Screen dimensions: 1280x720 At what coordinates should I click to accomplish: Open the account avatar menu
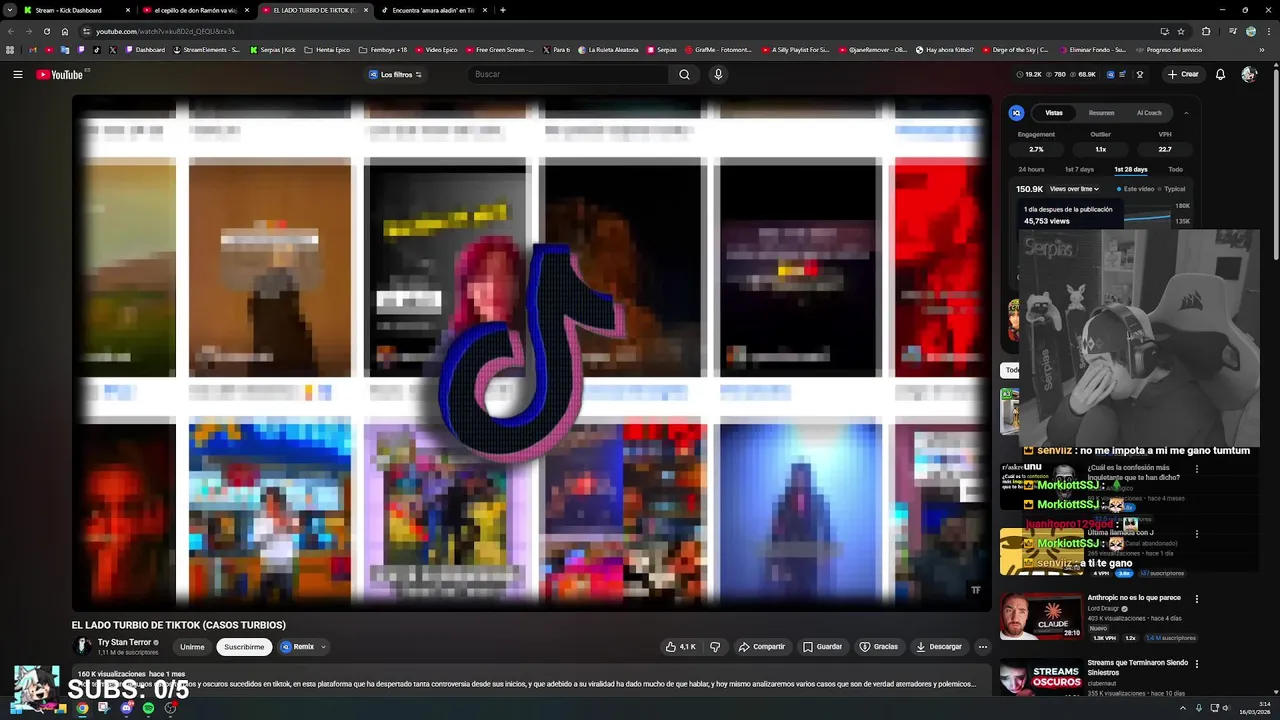[x=1248, y=74]
